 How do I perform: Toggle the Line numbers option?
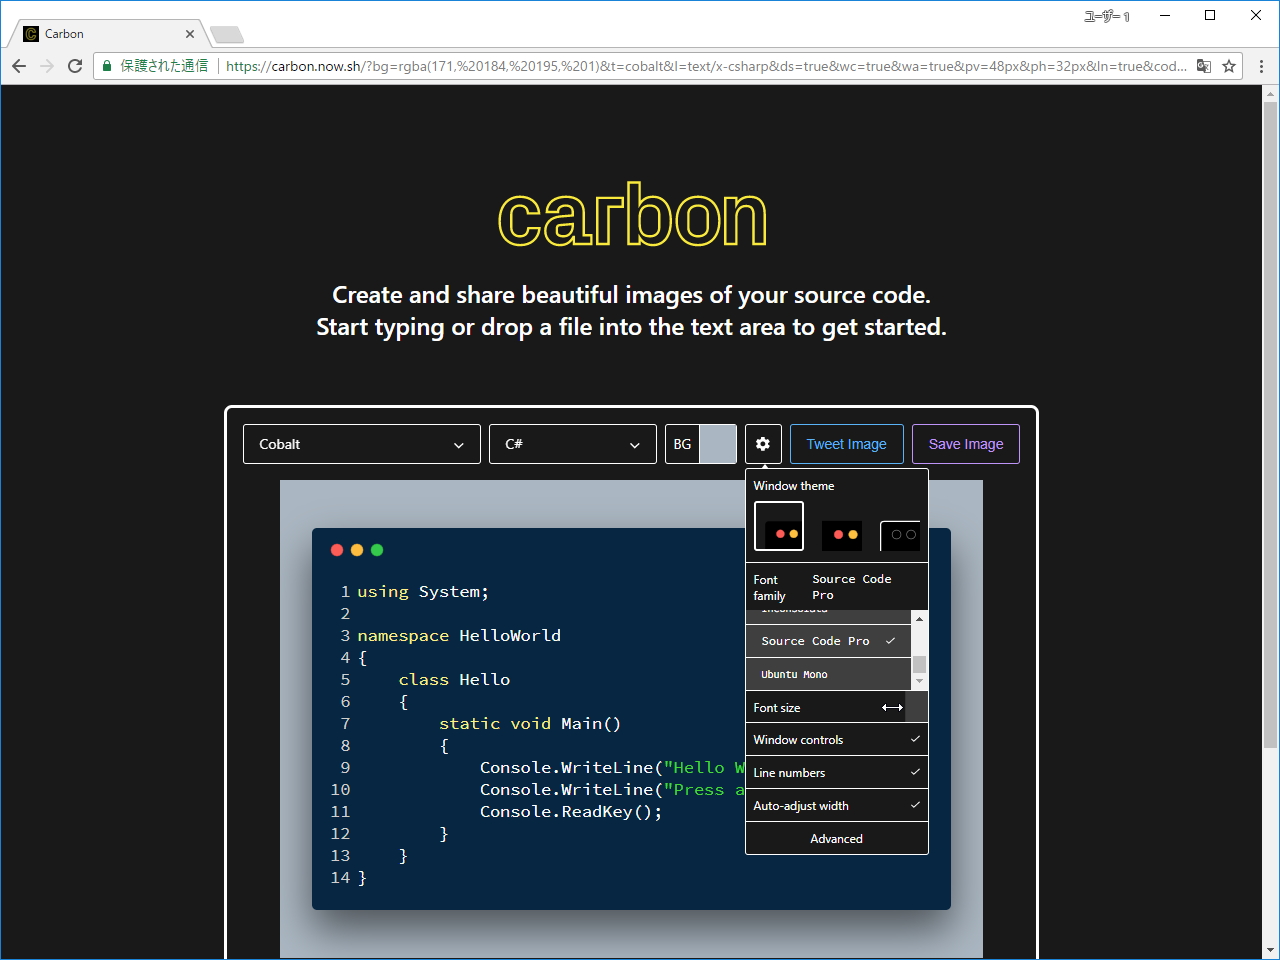click(837, 773)
